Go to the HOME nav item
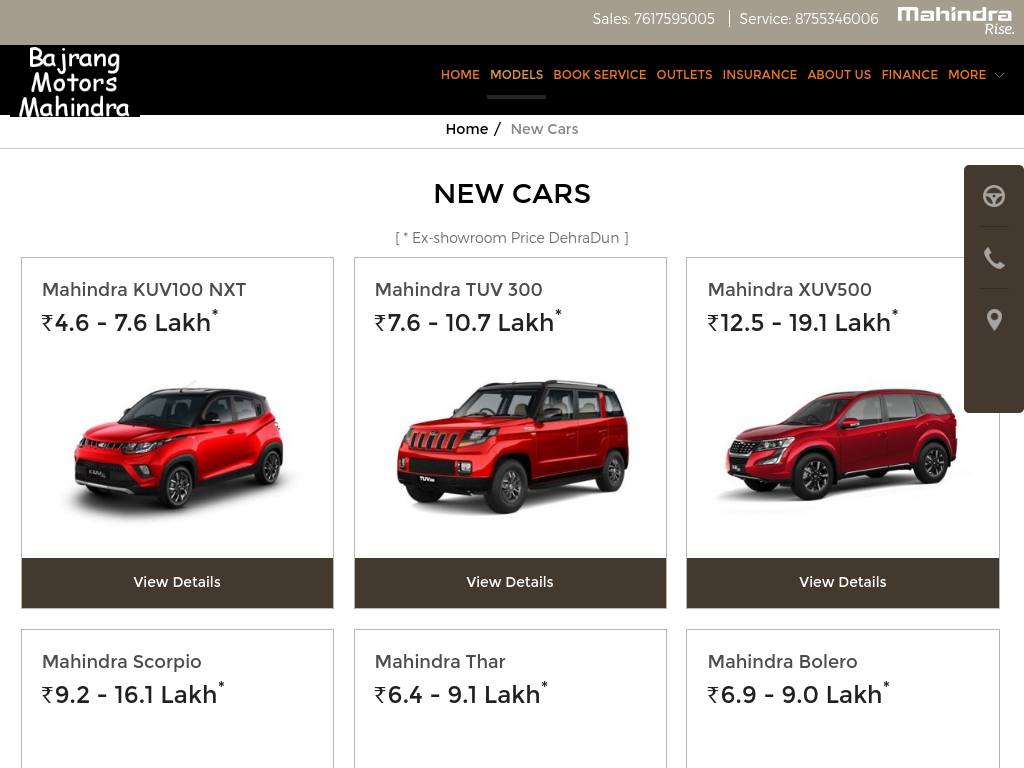The width and height of the screenshot is (1024, 768). coord(460,74)
